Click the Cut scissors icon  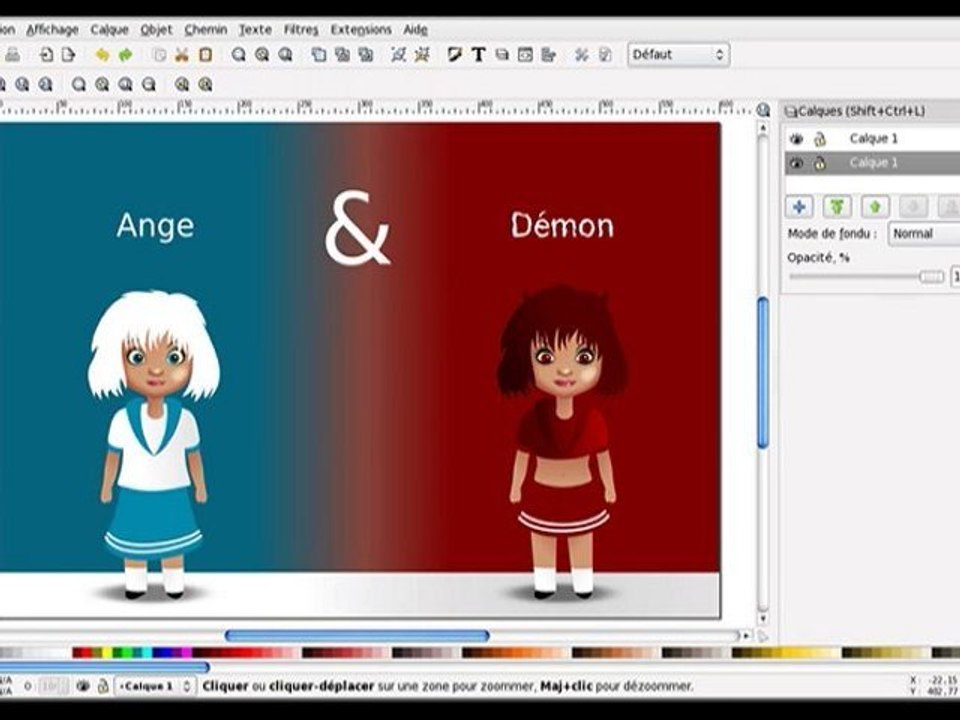point(181,55)
